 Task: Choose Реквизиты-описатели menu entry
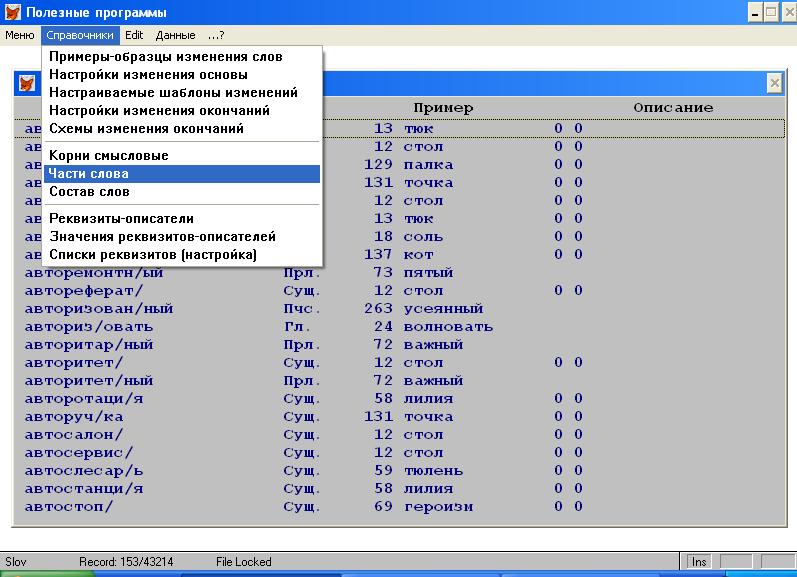click(182, 219)
